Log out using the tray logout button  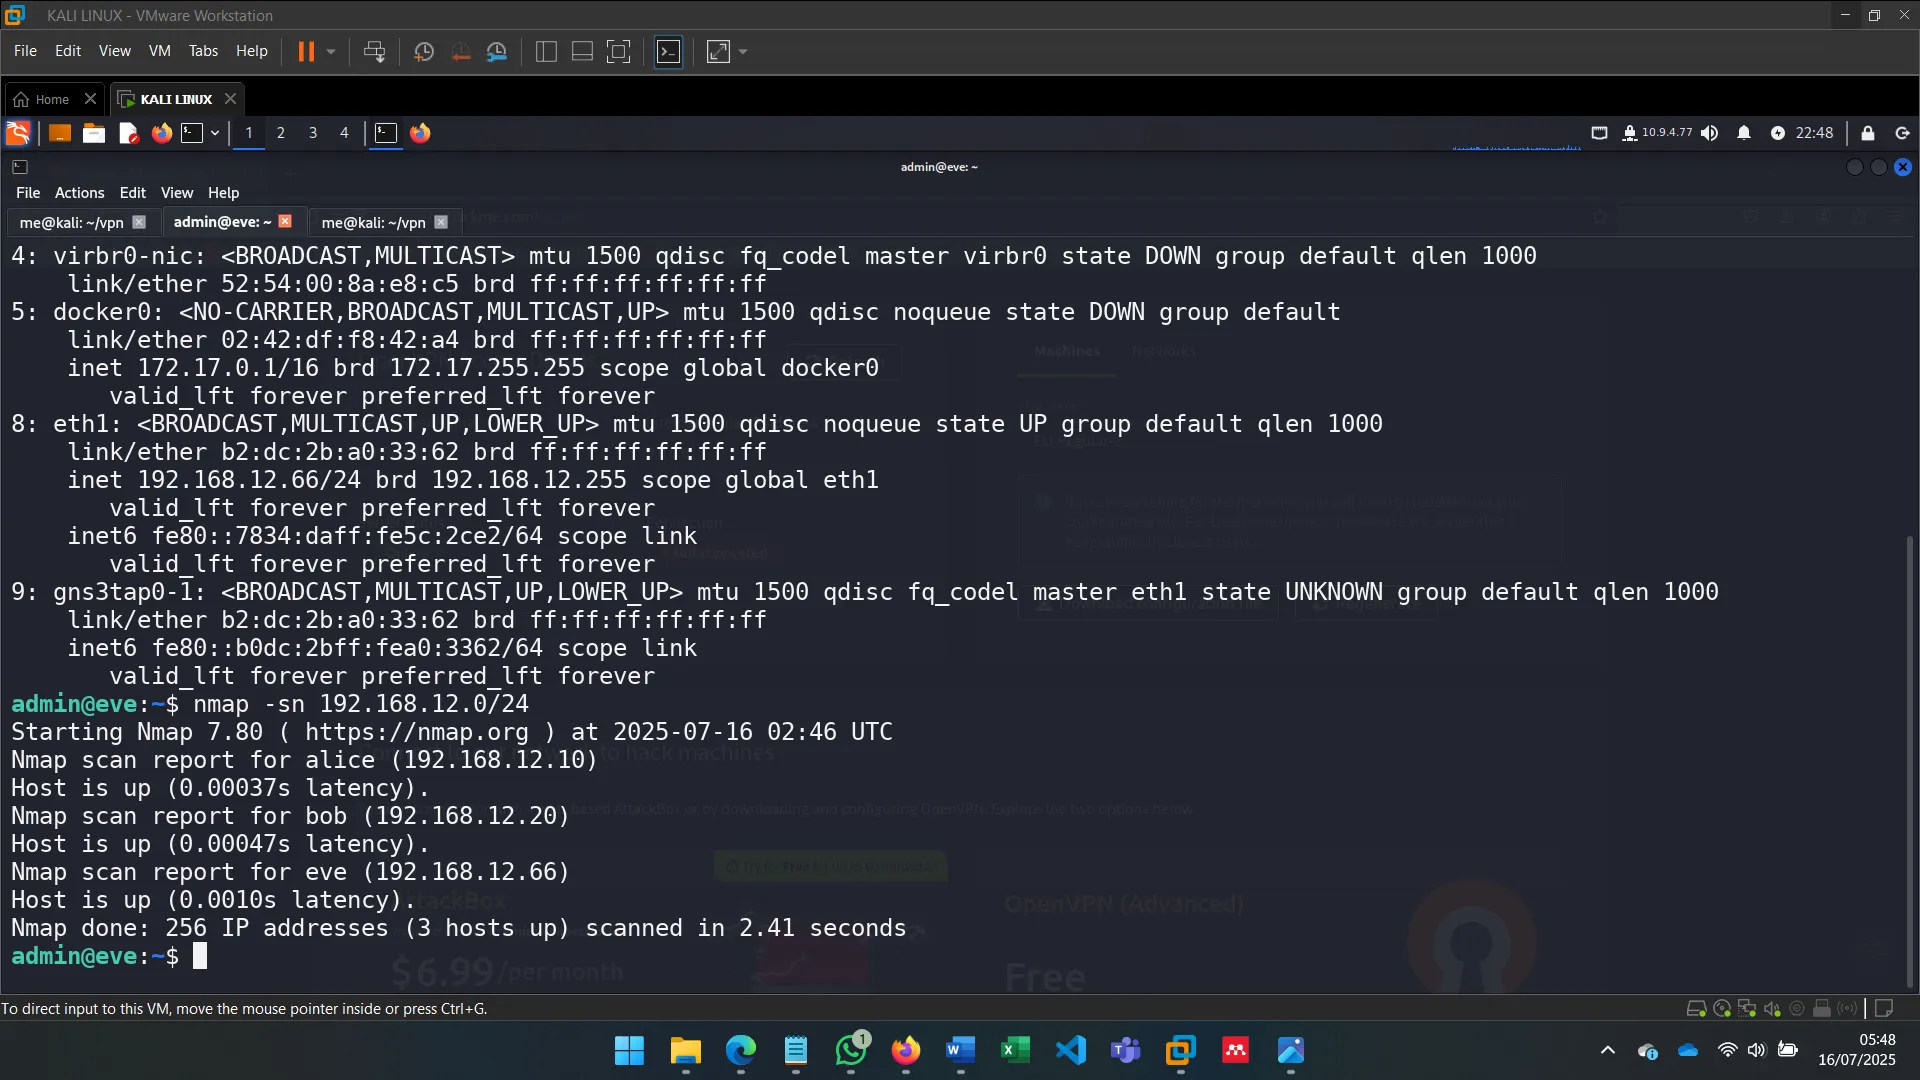(1901, 133)
